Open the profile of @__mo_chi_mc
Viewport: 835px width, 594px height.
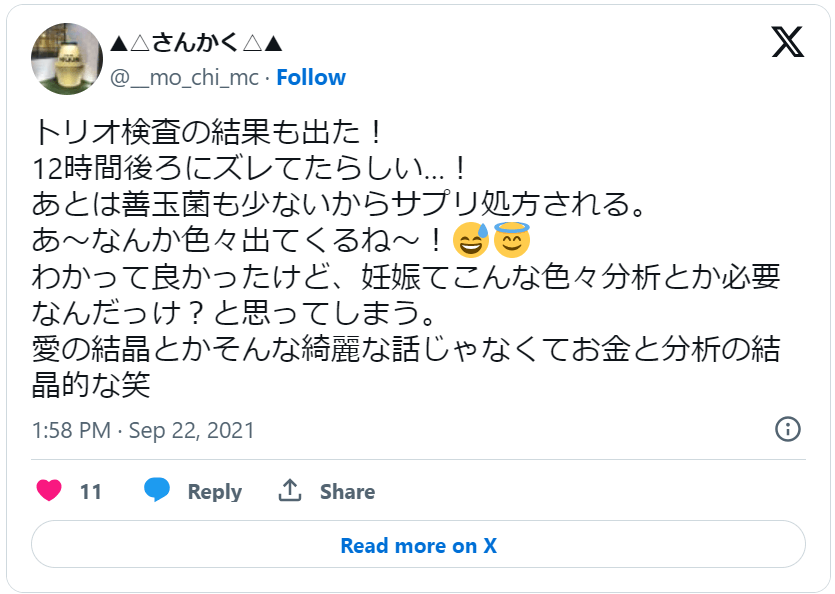[x=182, y=77]
